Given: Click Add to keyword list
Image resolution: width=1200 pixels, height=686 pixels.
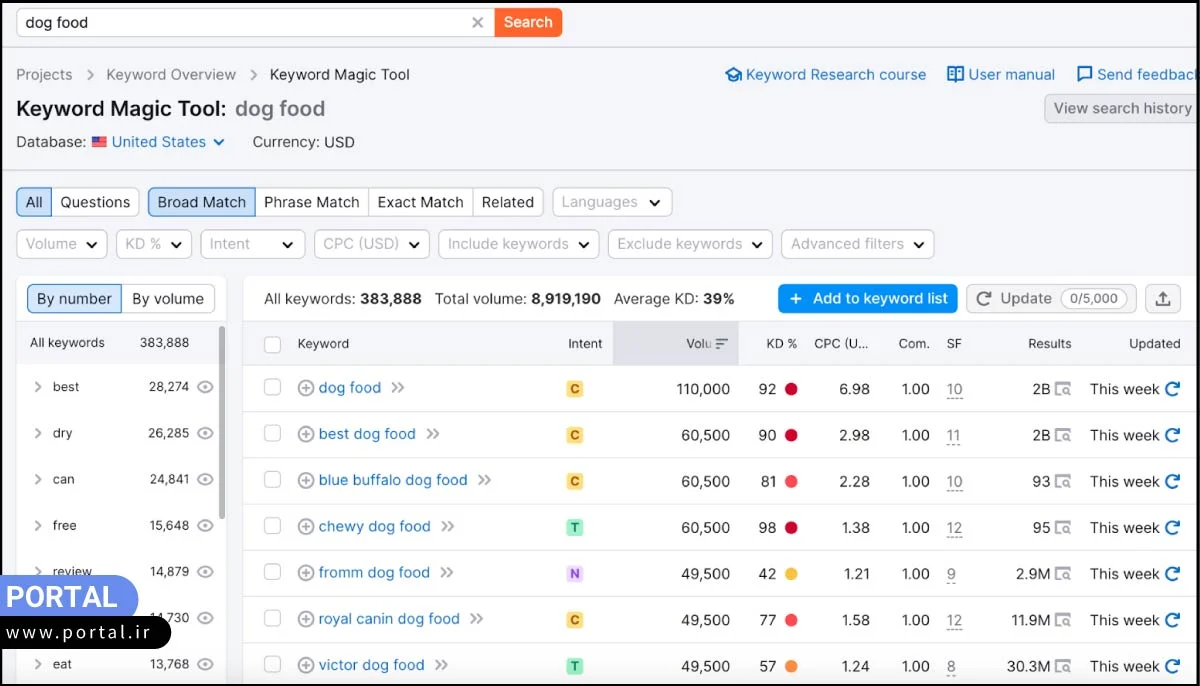Looking at the screenshot, I should tap(867, 298).
